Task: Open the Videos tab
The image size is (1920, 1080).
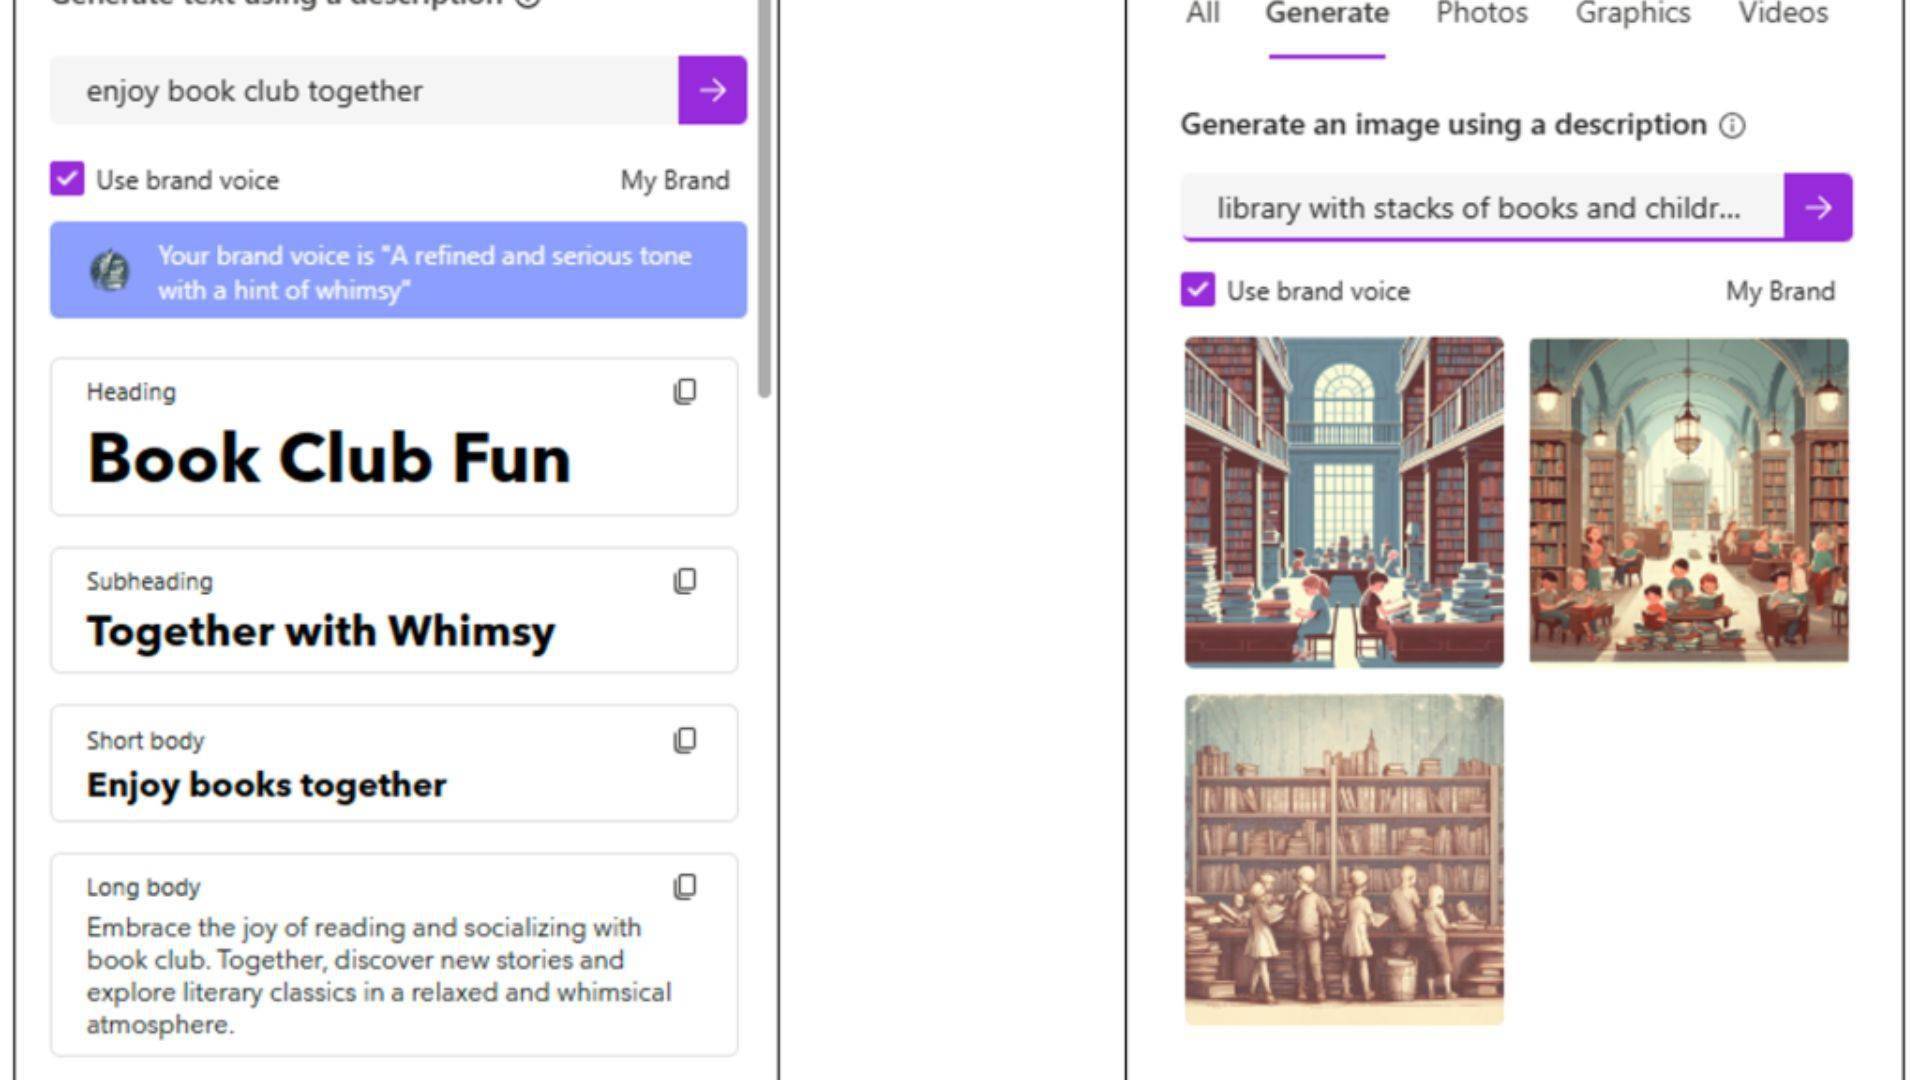Action: [1782, 14]
